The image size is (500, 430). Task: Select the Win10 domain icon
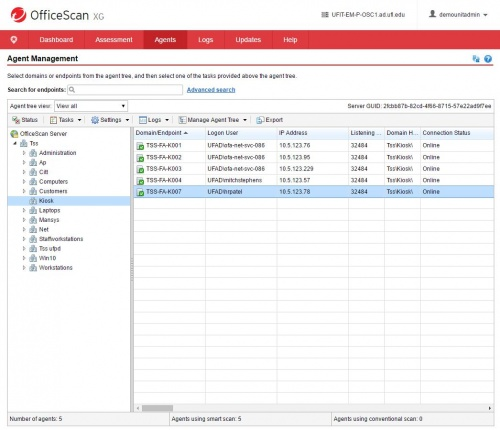(33, 258)
